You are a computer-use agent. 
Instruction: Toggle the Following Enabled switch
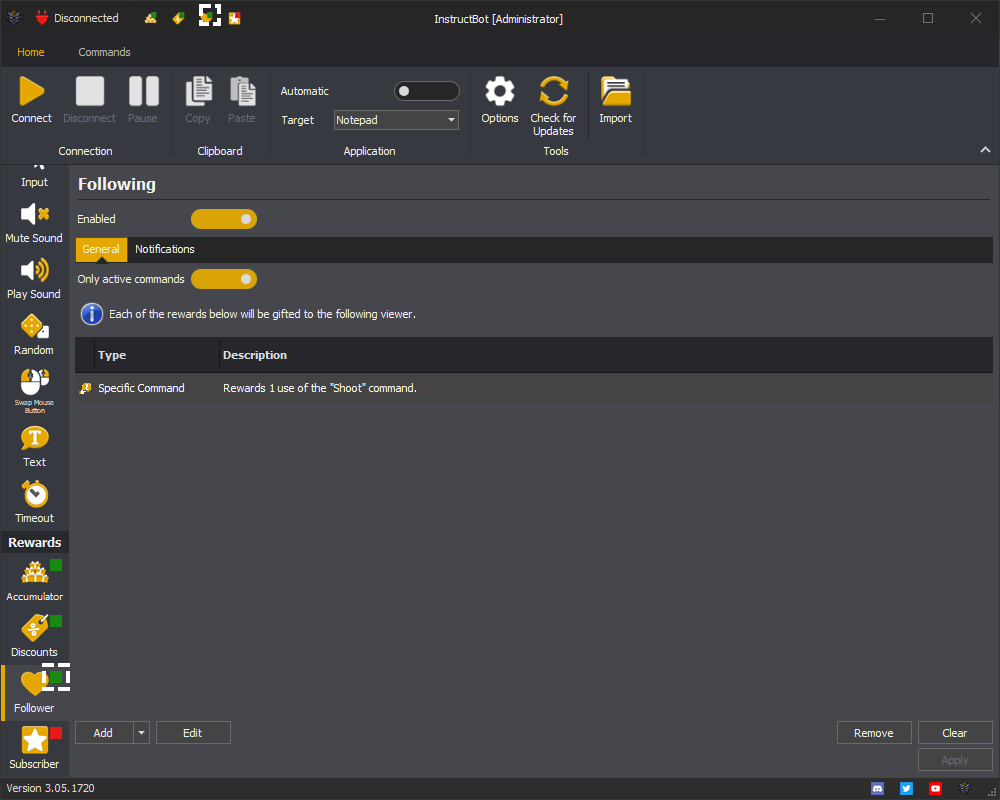tap(224, 219)
